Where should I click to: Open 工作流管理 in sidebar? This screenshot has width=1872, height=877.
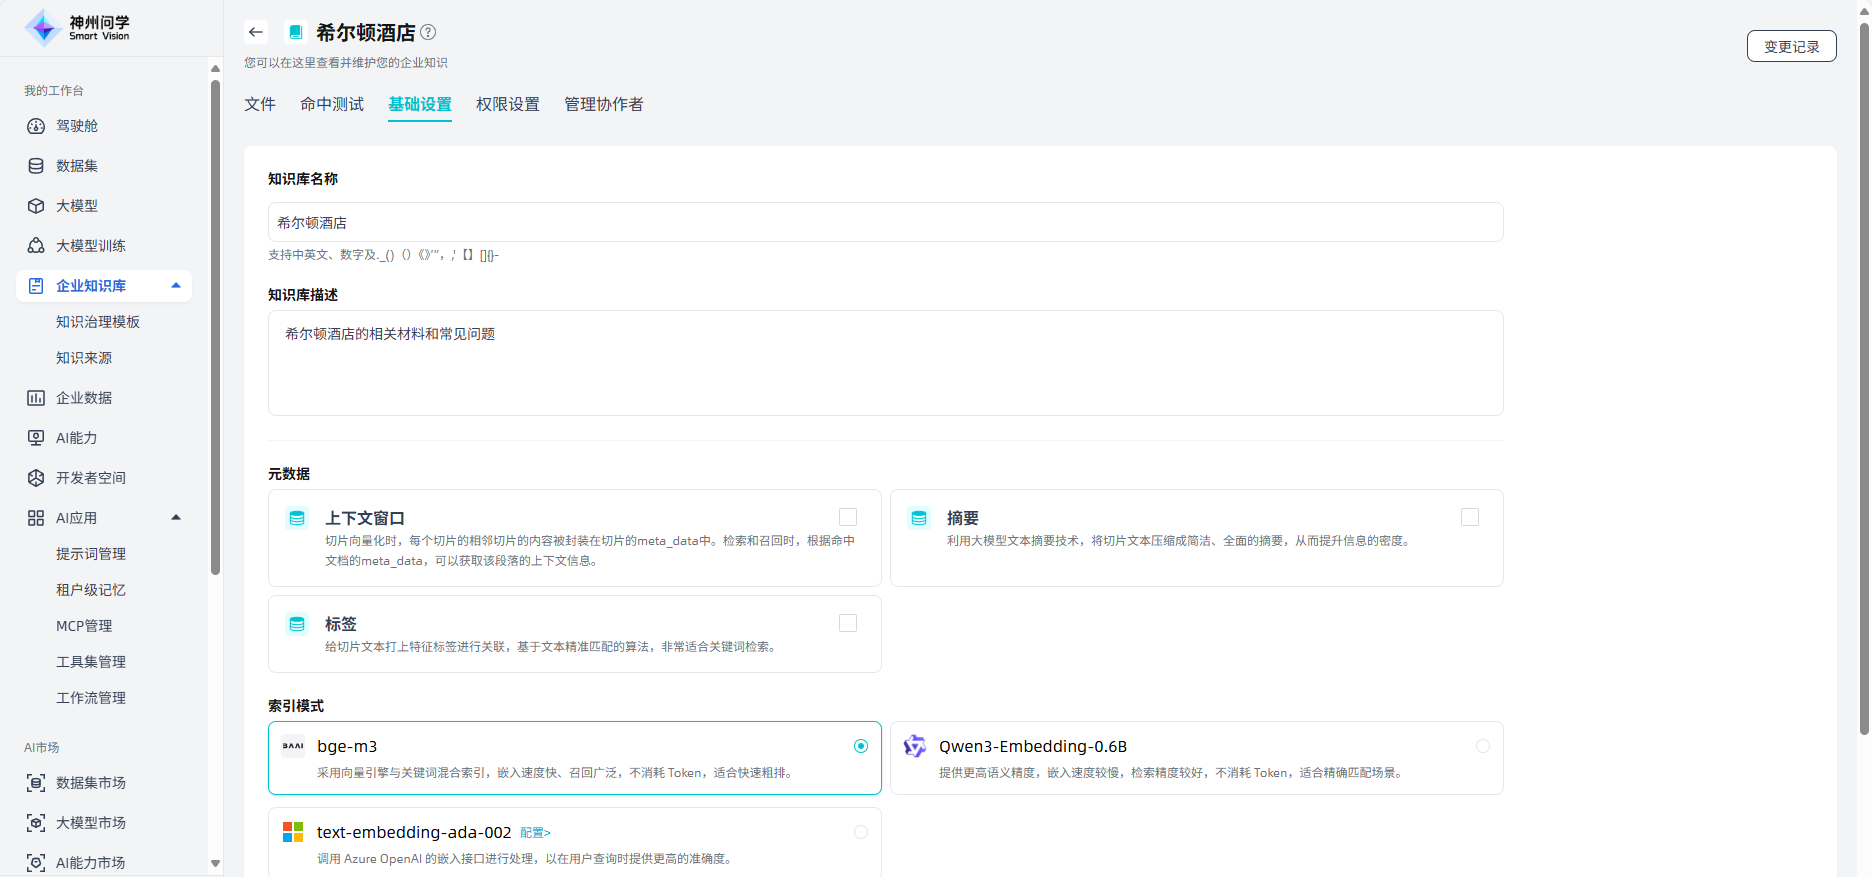pyautogui.click(x=91, y=698)
